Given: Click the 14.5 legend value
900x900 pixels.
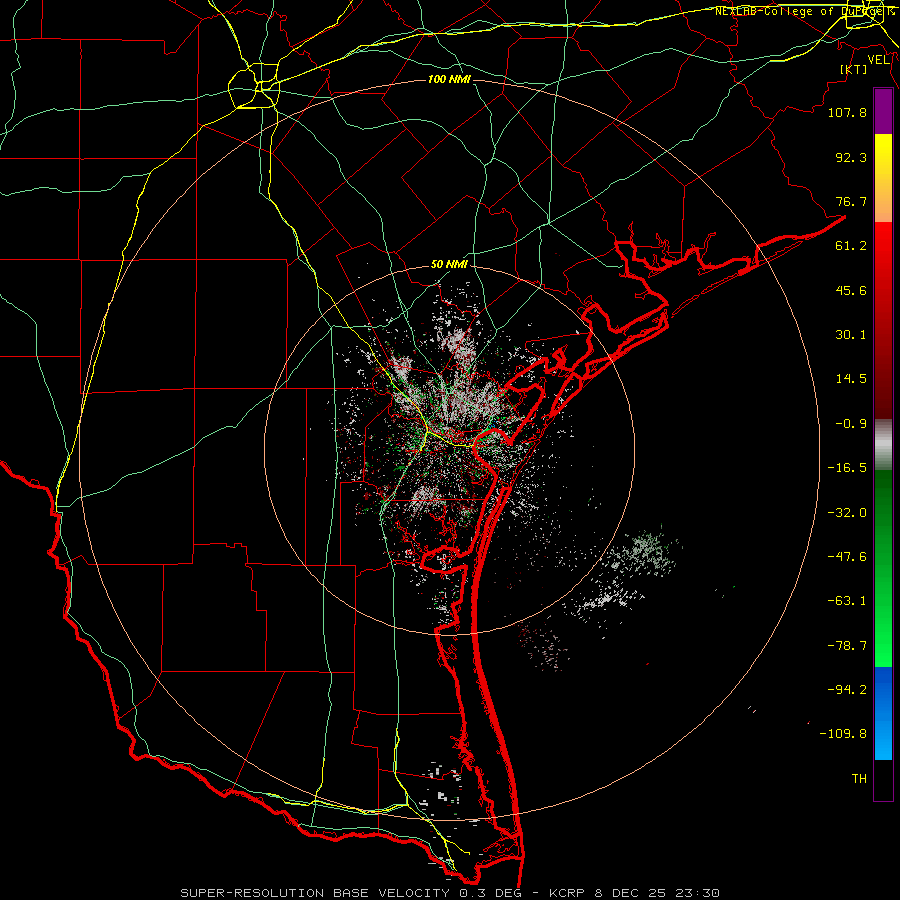Looking at the screenshot, I should pos(851,379).
